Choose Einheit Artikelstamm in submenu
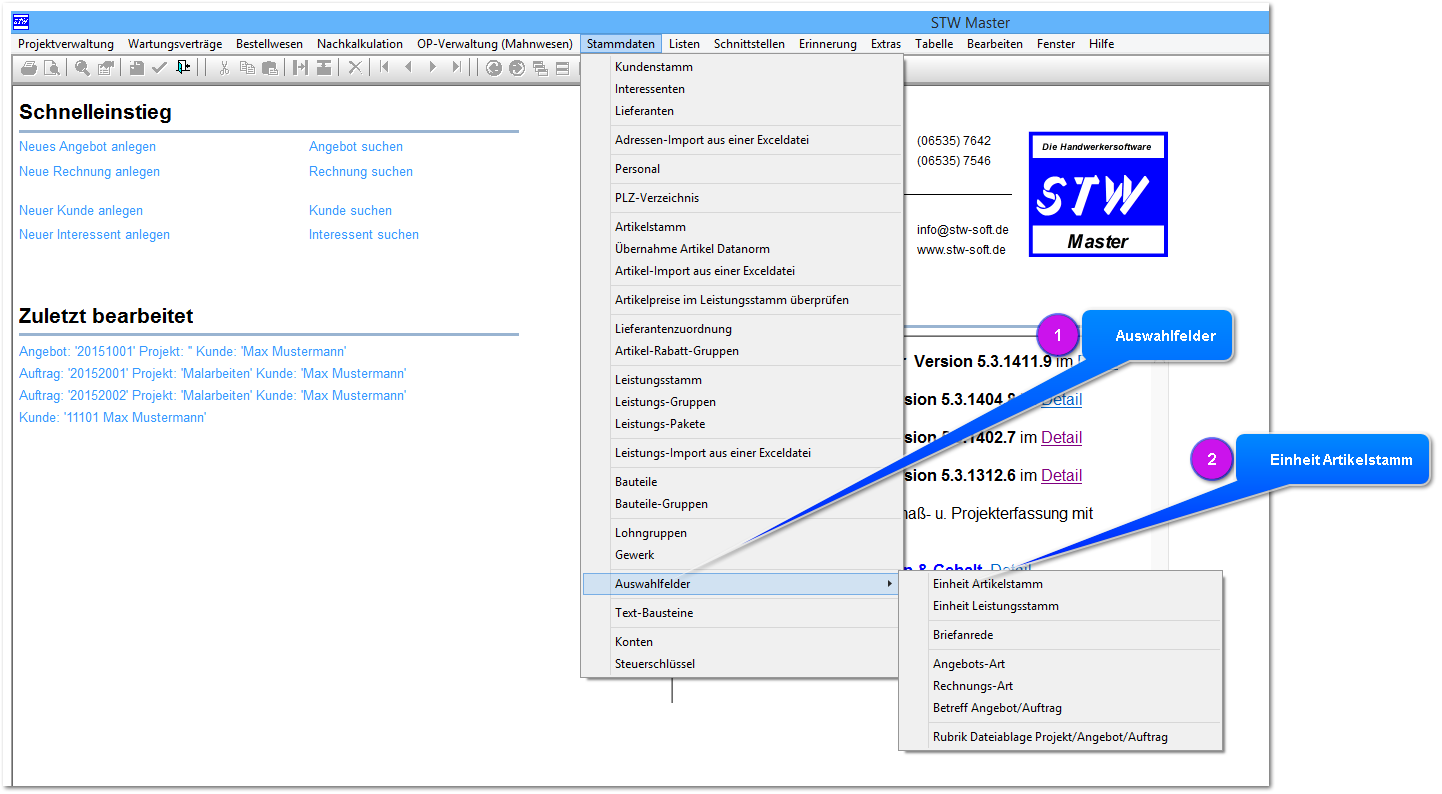The width and height of the screenshot is (1442, 794). coord(988,584)
